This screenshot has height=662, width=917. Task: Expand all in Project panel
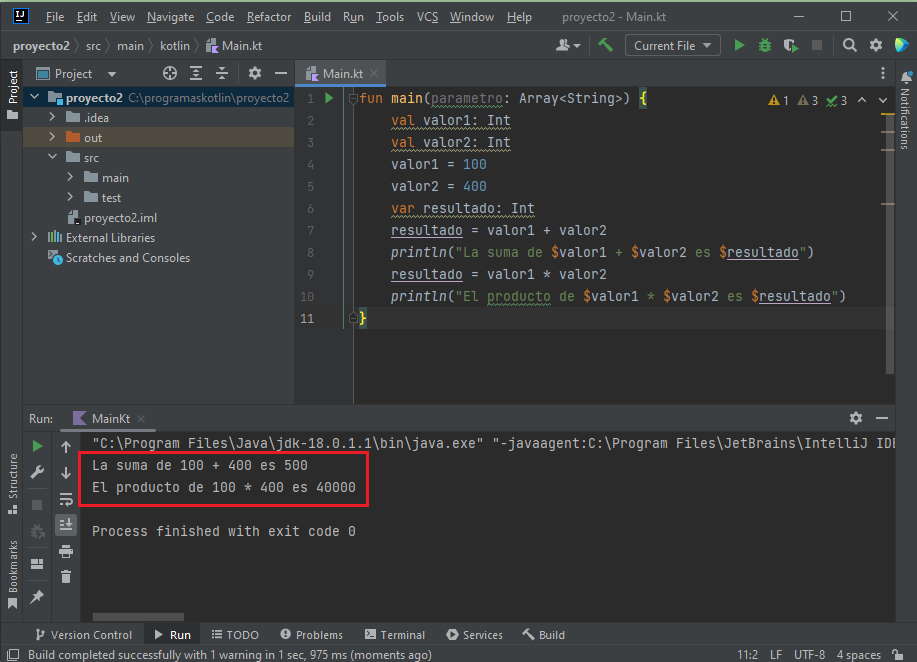pos(196,73)
